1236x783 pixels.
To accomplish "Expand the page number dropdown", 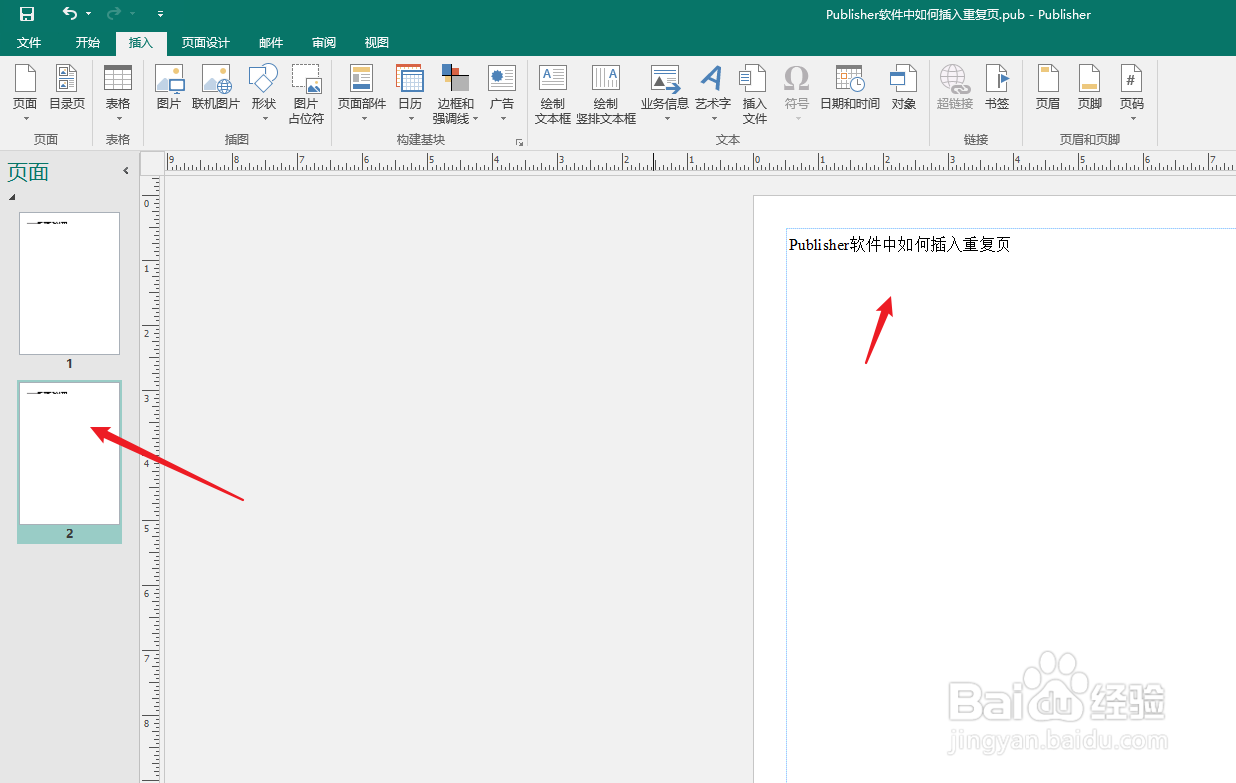I will tap(1131, 118).
